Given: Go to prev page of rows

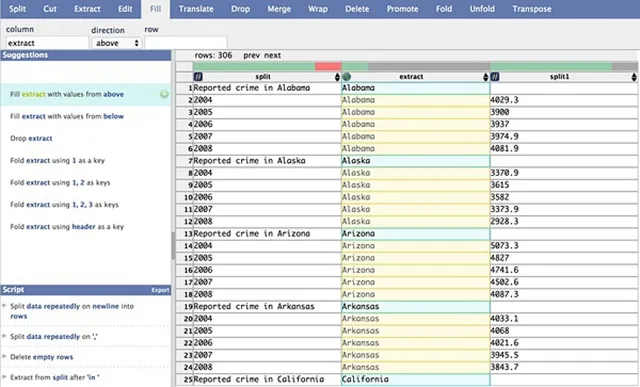Looking at the screenshot, I should [x=251, y=56].
